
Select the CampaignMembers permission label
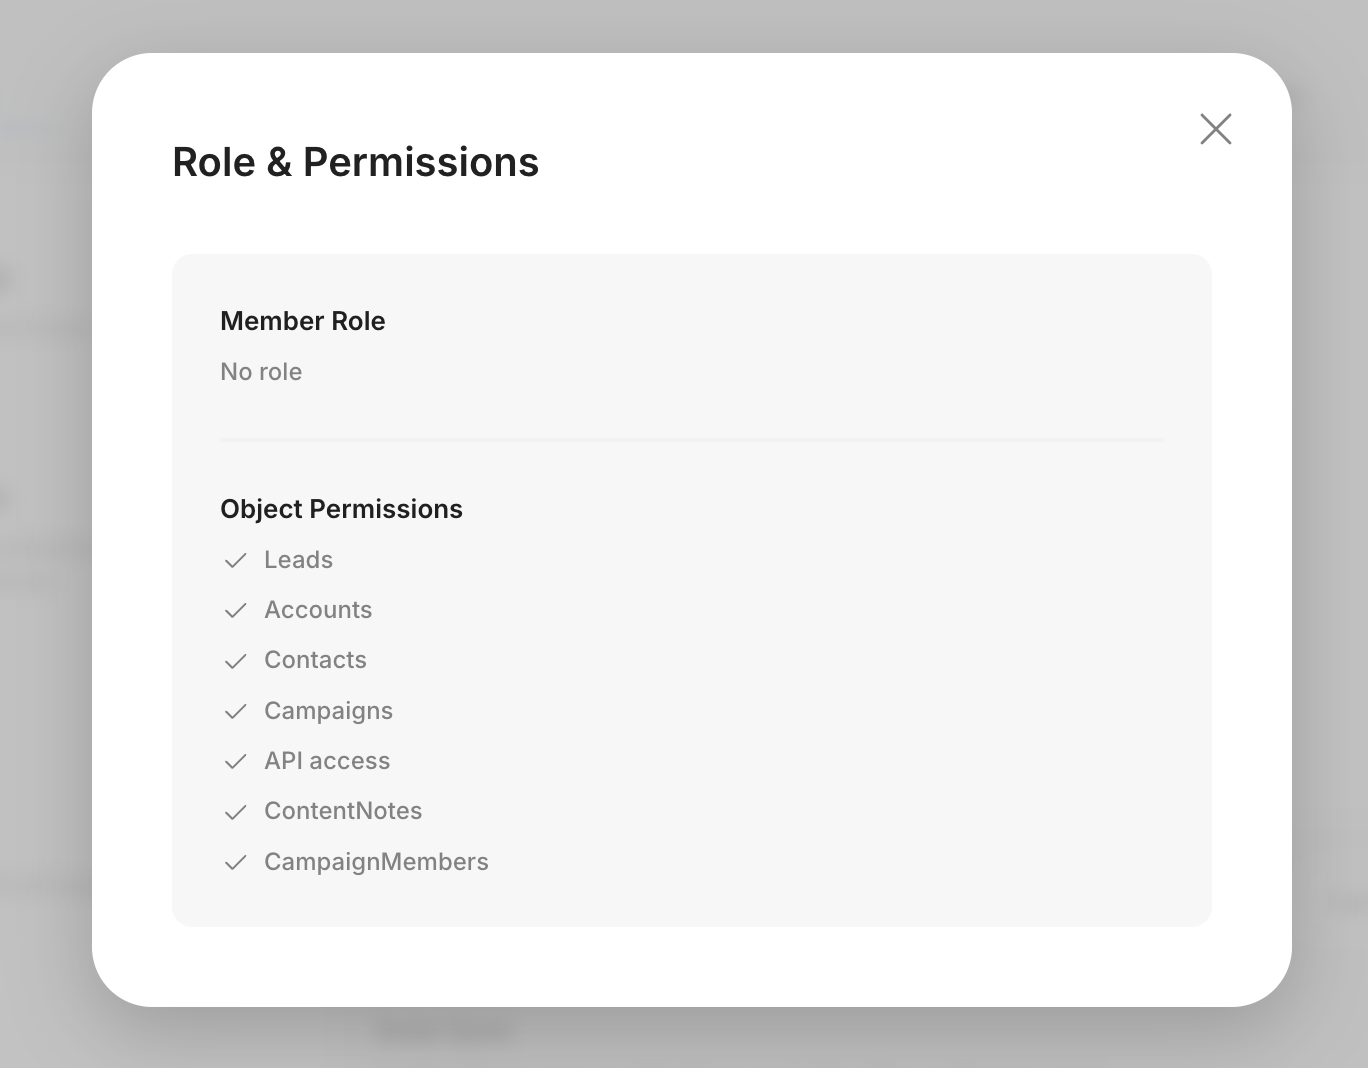tap(376, 862)
